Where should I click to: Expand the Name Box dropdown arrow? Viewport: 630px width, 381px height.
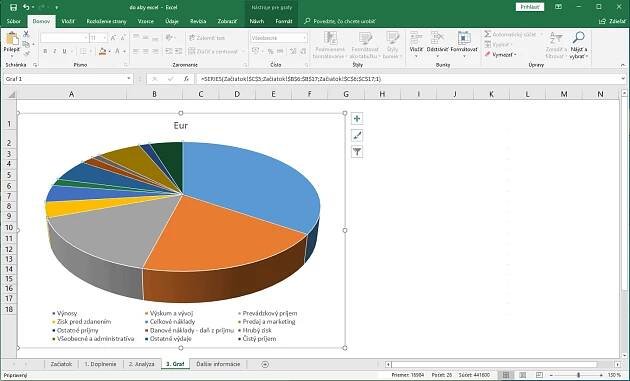(129, 79)
